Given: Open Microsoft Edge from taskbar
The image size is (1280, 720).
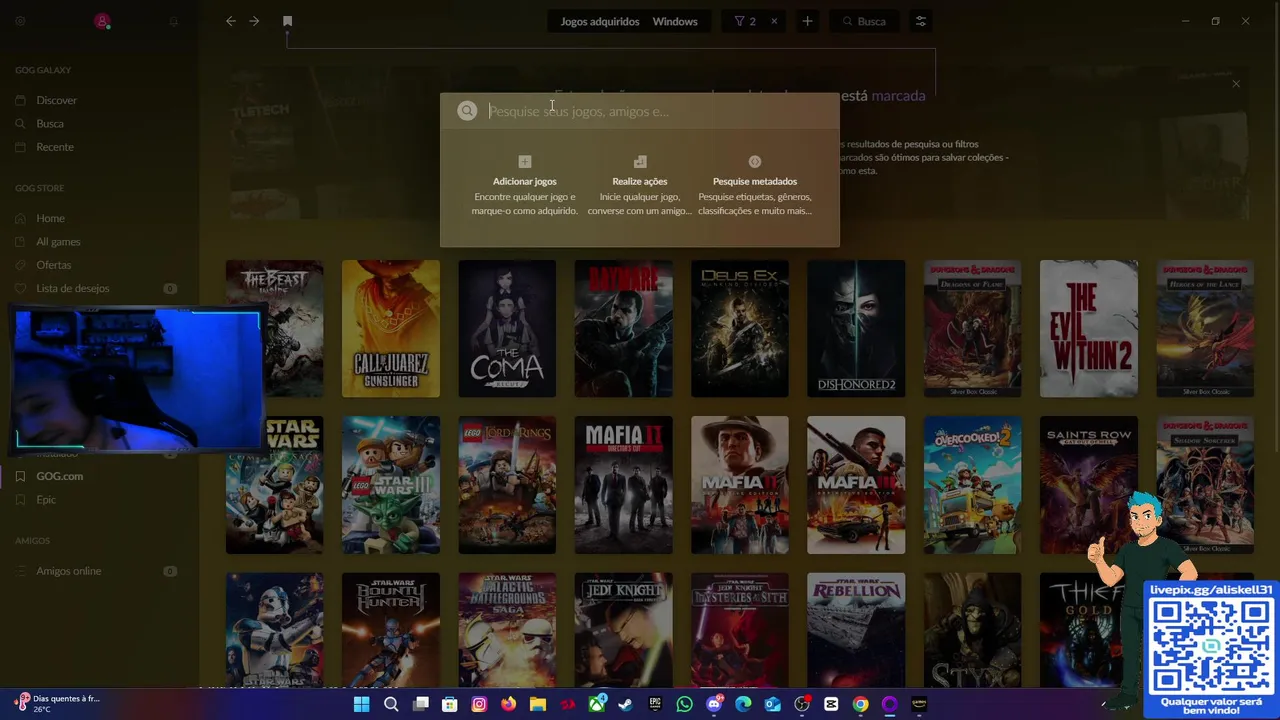Looking at the screenshot, I should pos(743,704).
